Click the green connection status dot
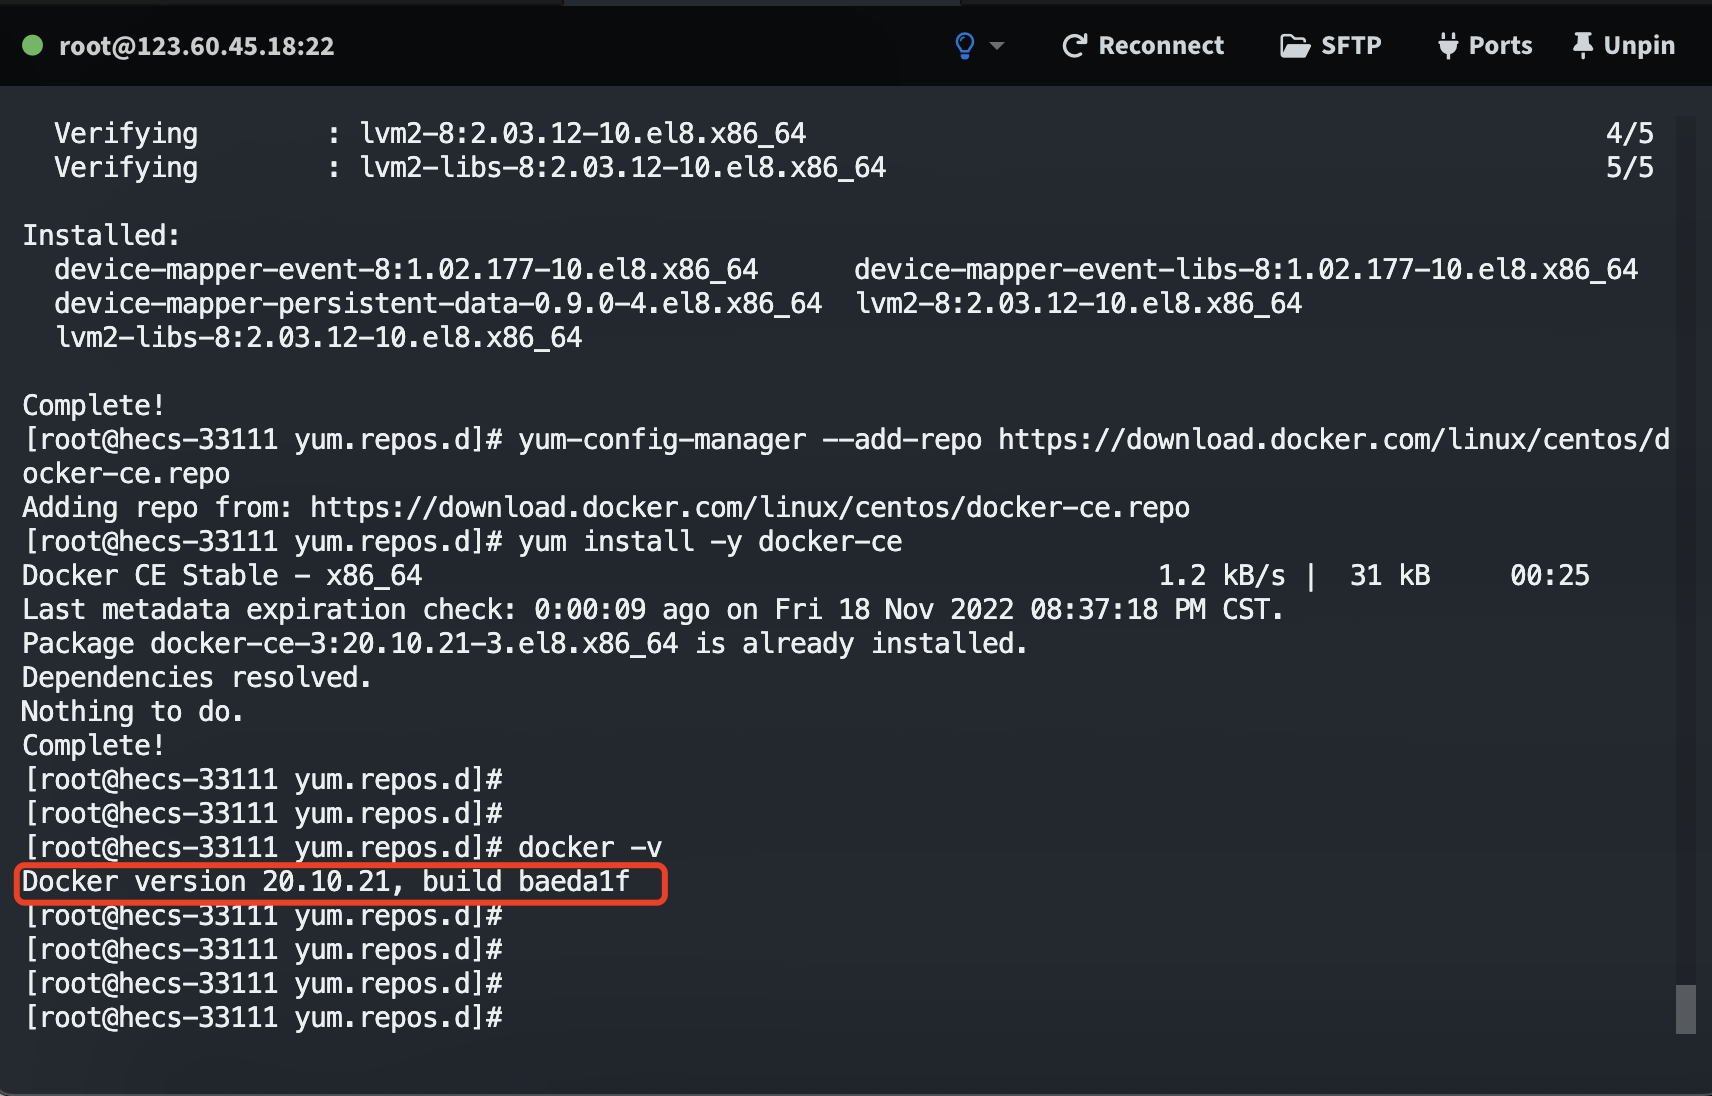 click(x=32, y=45)
